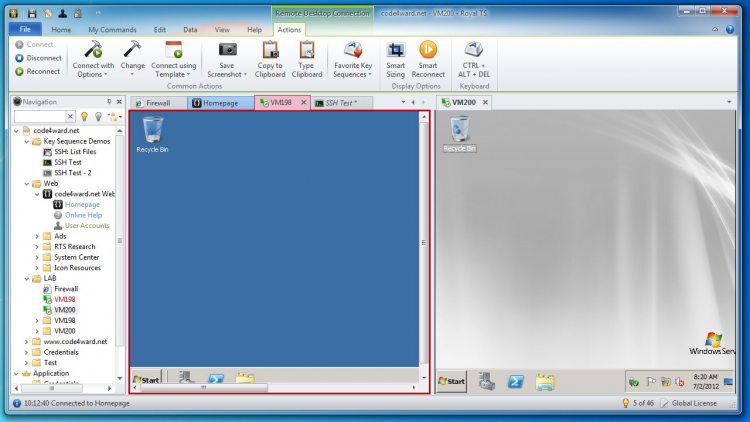The width and height of the screenshot is (750, 422).
Task: Open the Help ribbon tab
Action: 254,30
